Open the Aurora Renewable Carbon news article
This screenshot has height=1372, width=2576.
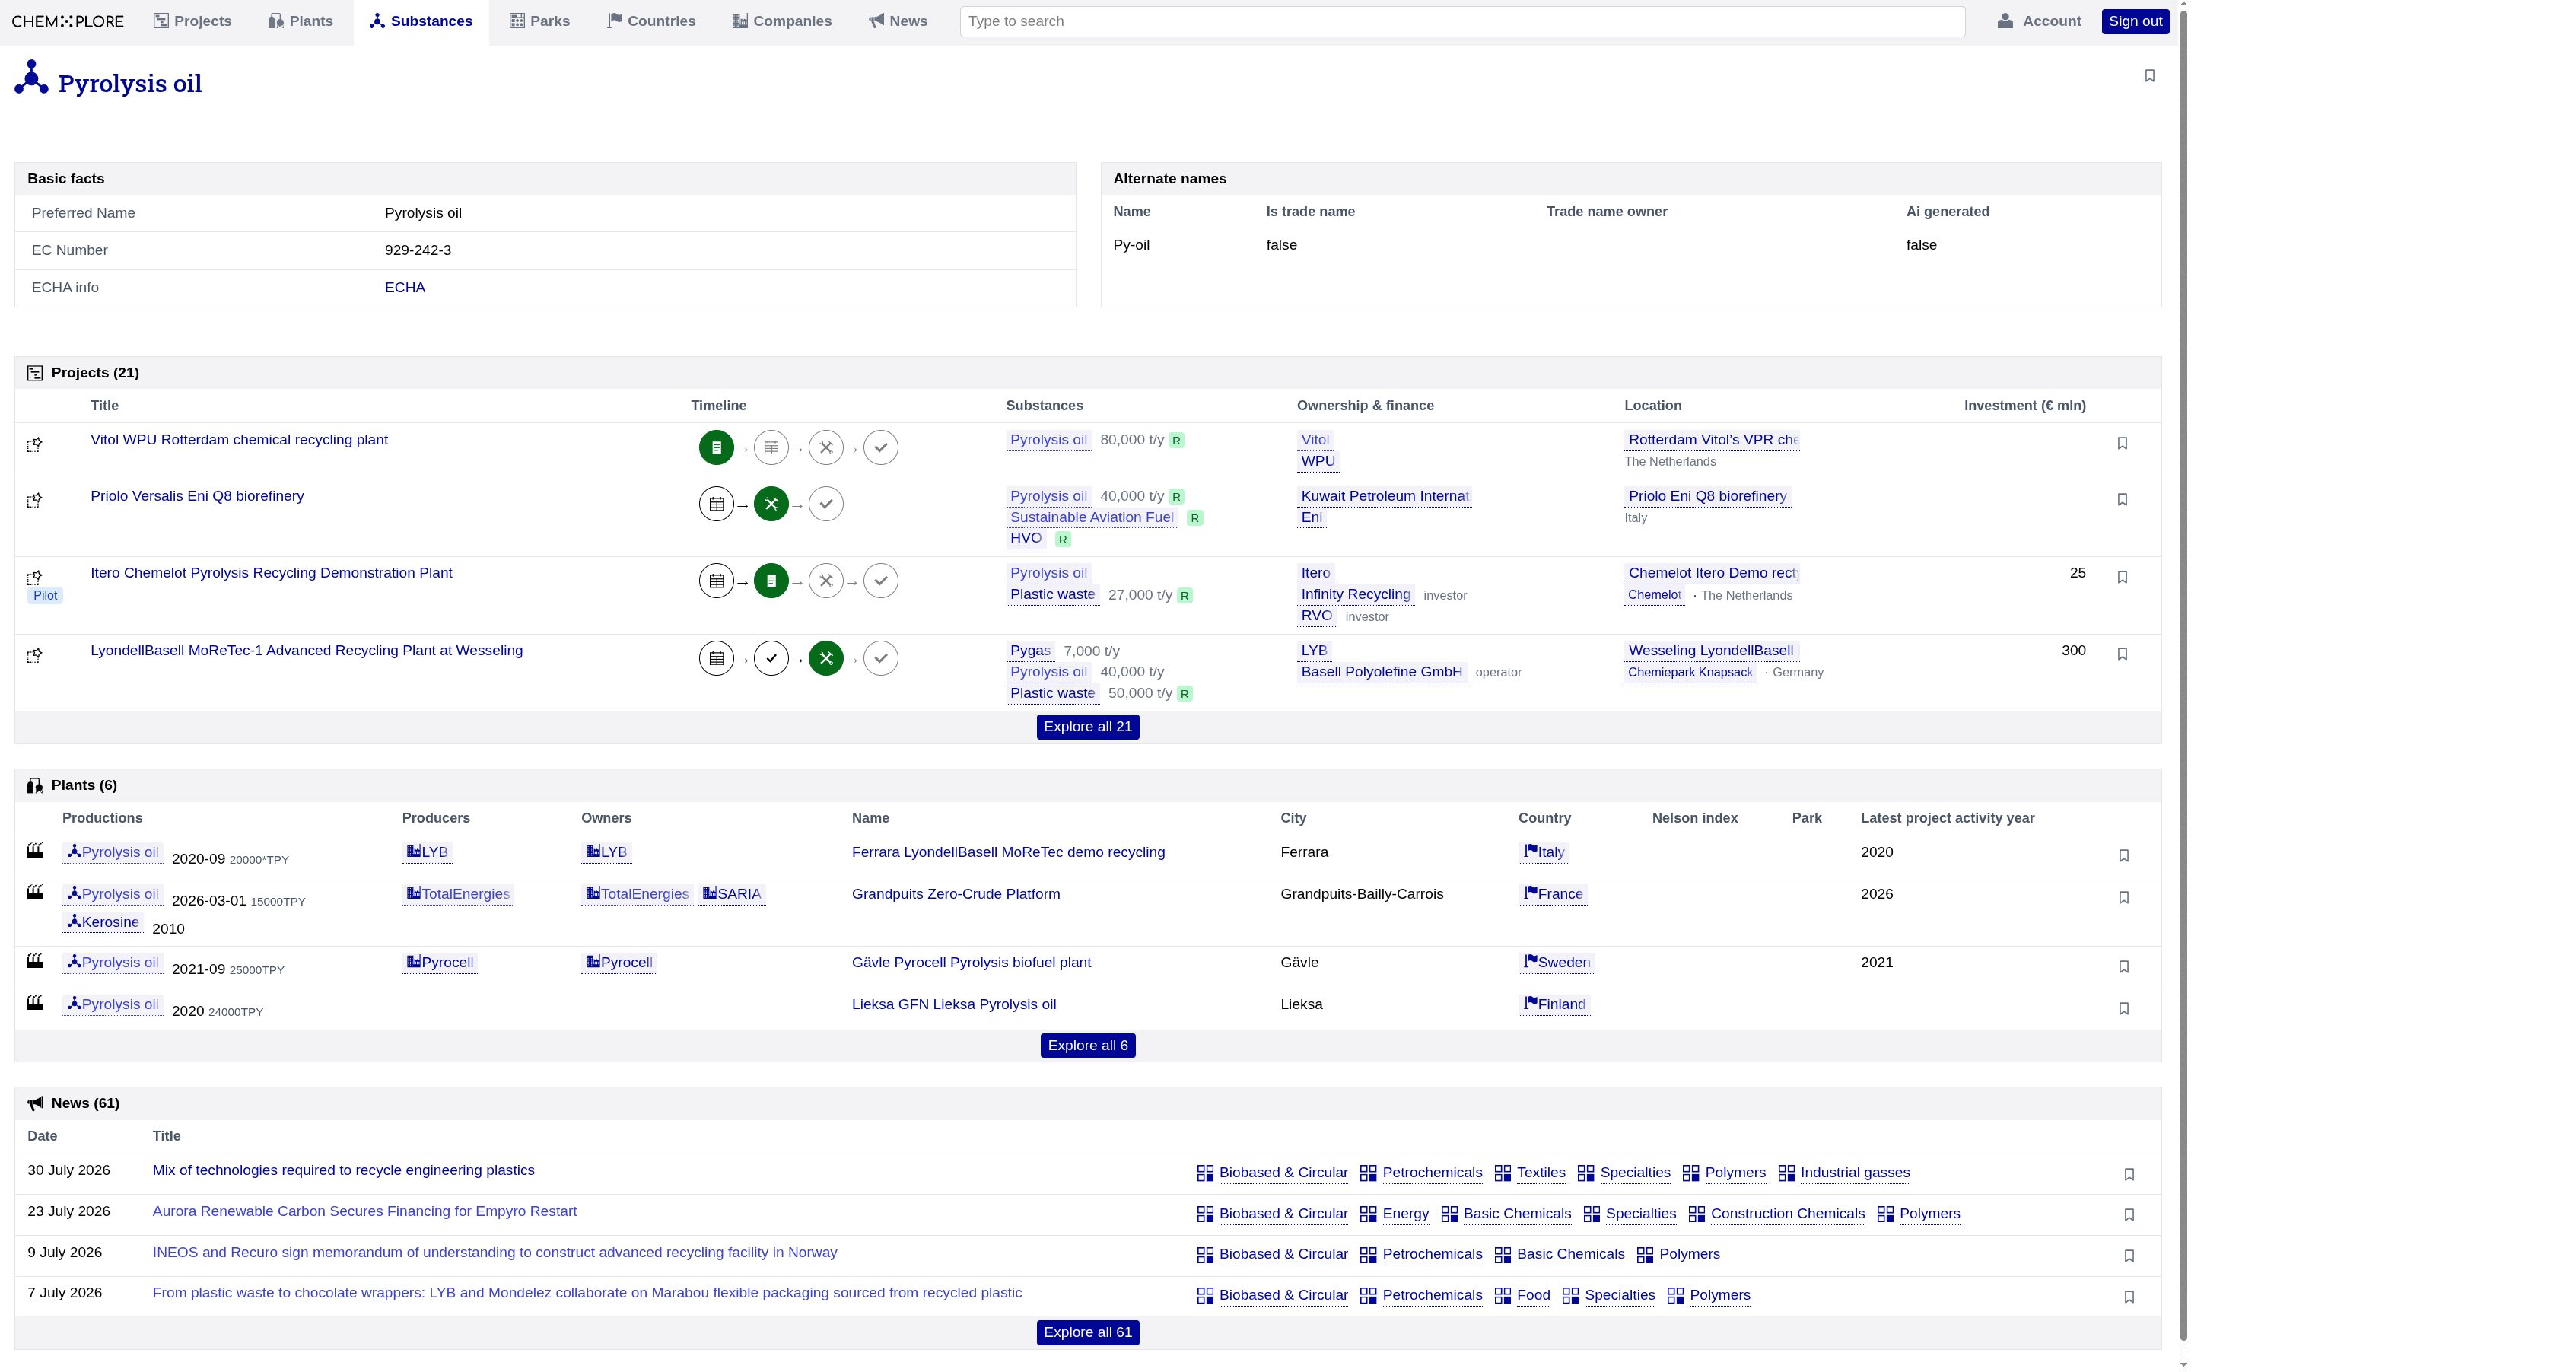[365, 1212]
